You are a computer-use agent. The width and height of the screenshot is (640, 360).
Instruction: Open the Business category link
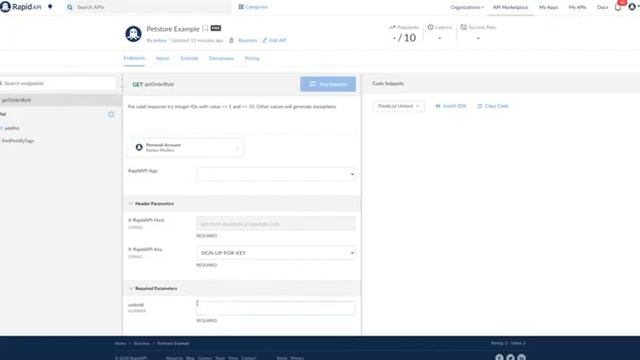[247, 40]
